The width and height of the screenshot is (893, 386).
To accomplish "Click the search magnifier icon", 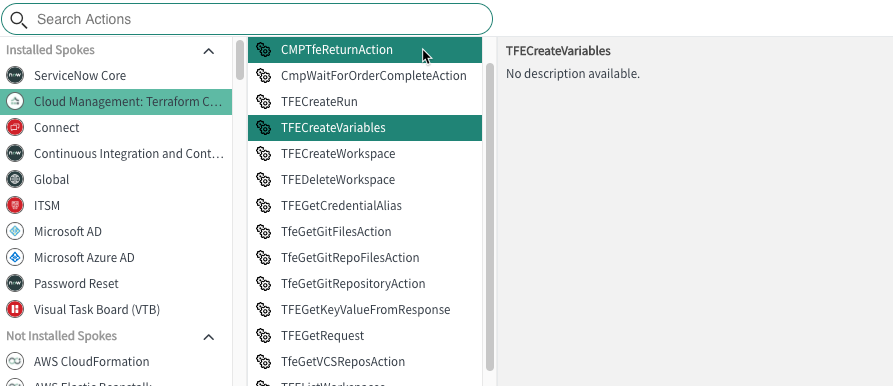I will click(x=19, y=20).
